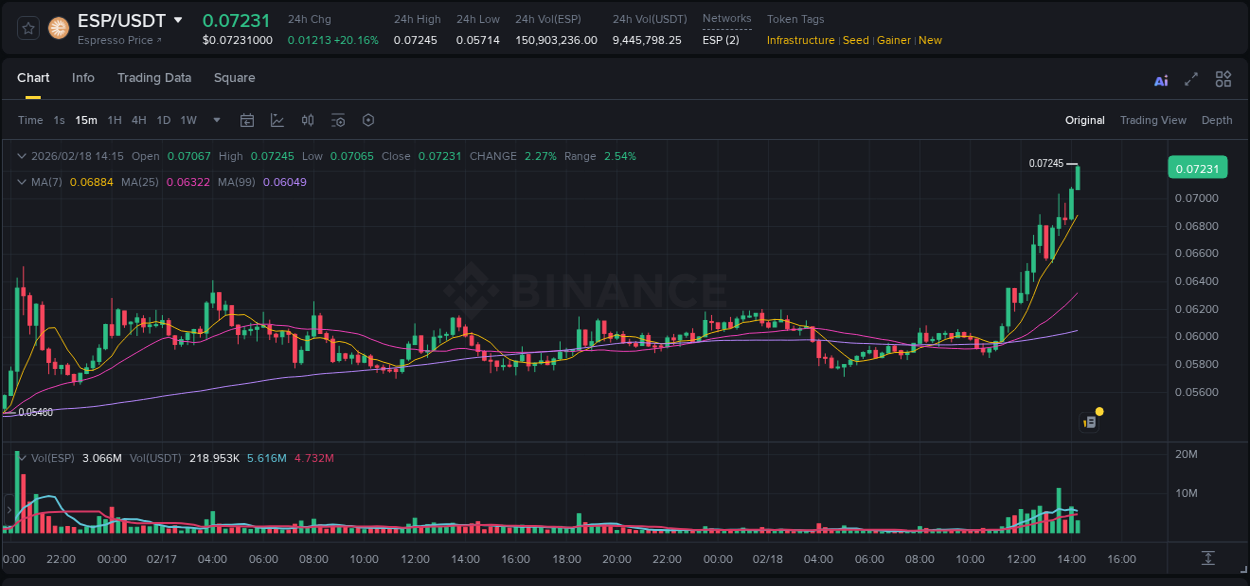Image resolution: width=1250 pixels, height=586 pixels.
Task: Open the calendar date-jump tool
Action: (247, 120)
